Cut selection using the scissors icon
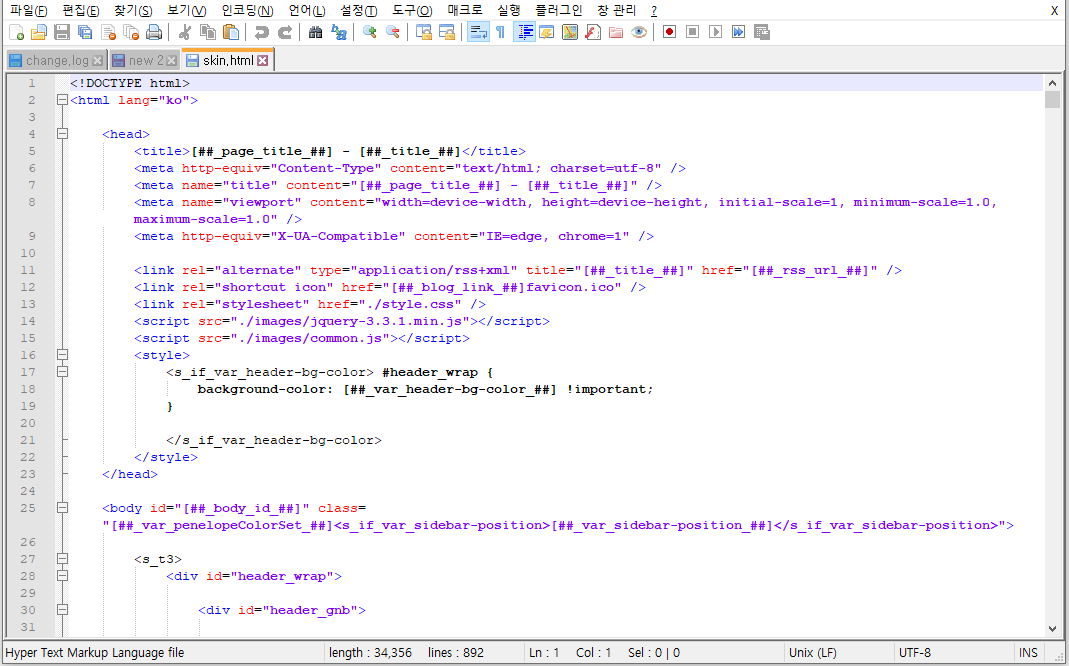Image resolution: width=1069 pixels, height=666 pixels. click(184, 32)
